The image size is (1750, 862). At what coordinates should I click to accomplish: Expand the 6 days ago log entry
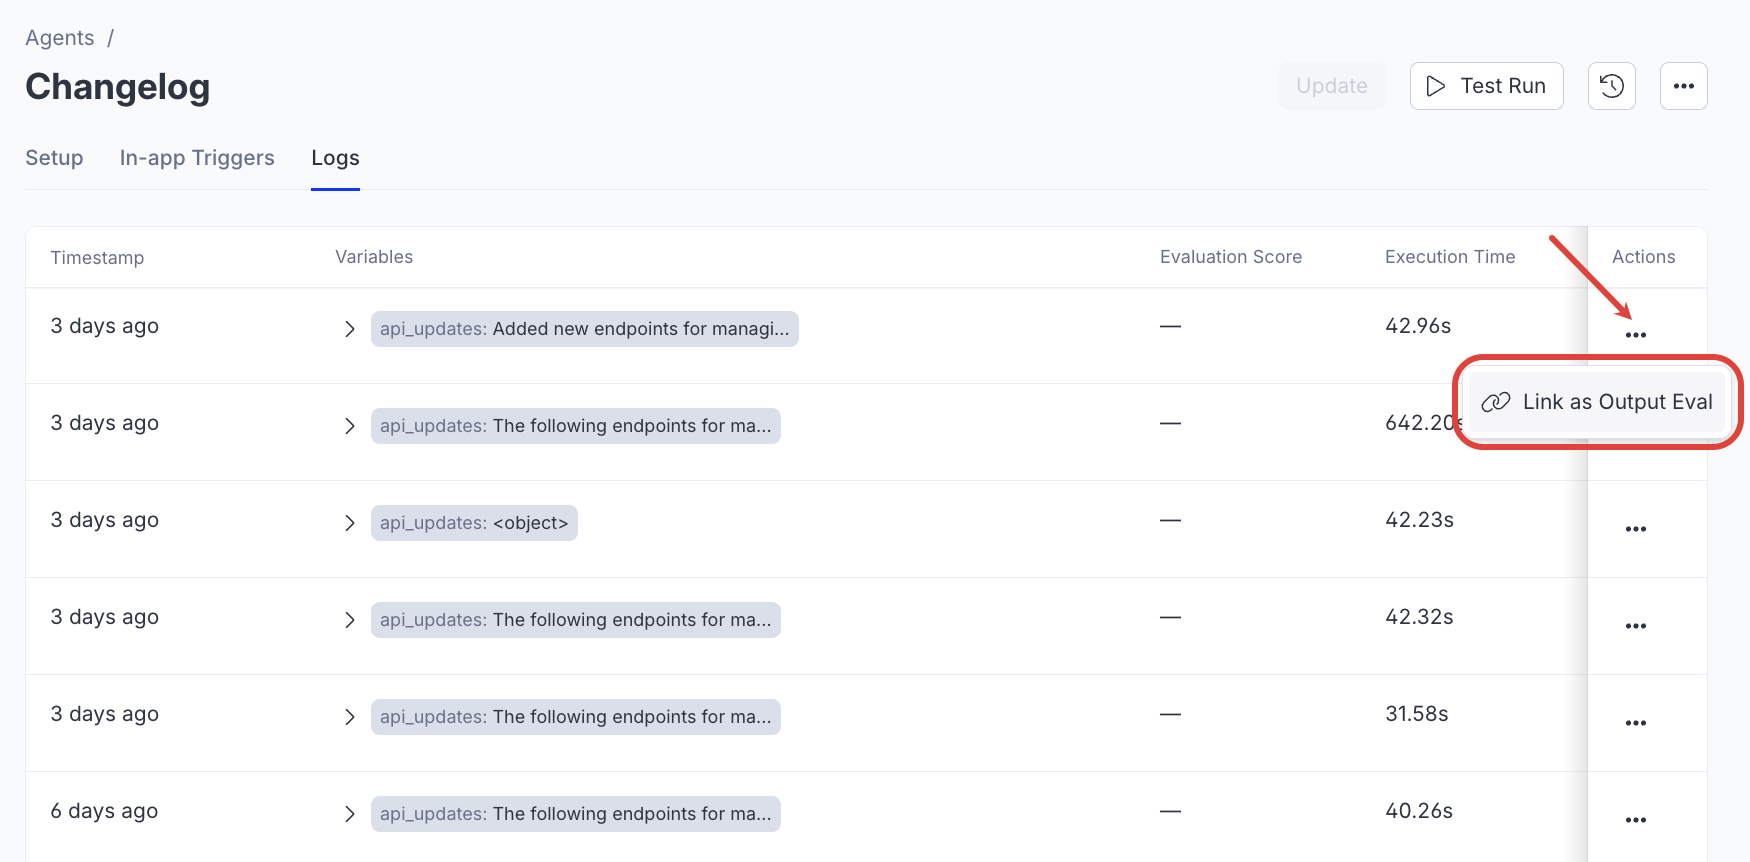coord(349,814)
